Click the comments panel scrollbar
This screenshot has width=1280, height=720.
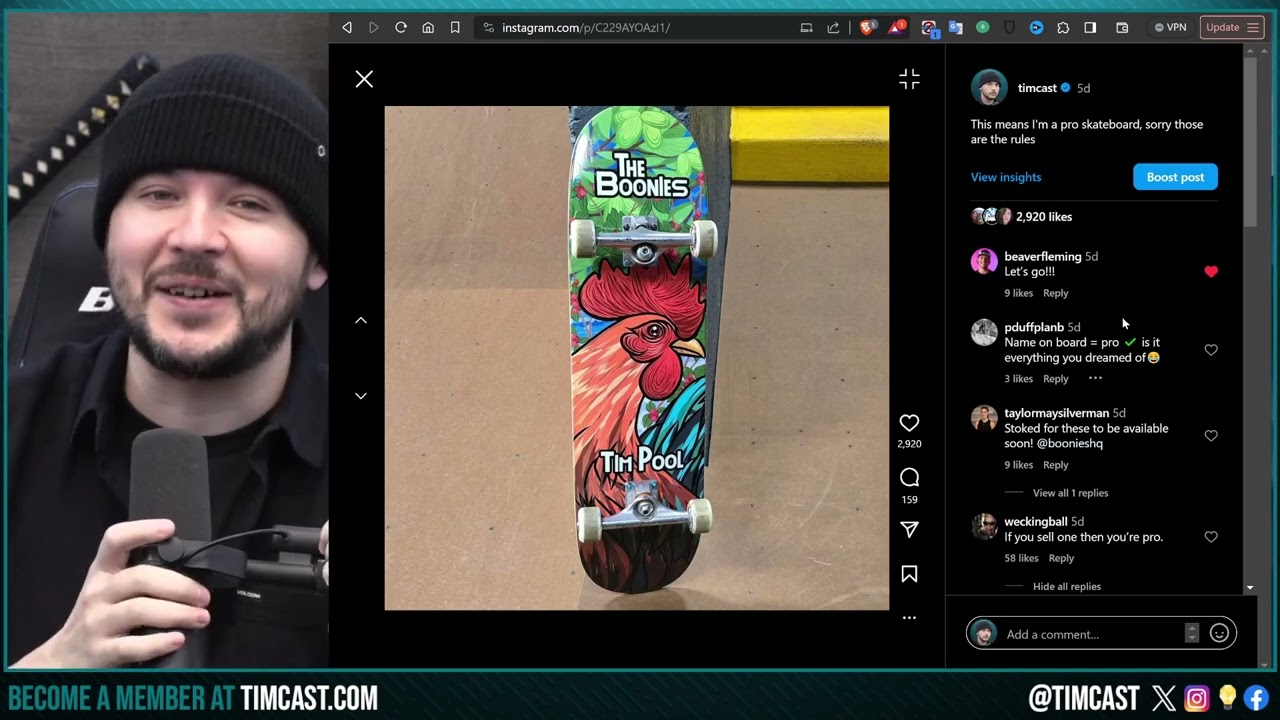pyautogui.click(x=1250, y=140)
